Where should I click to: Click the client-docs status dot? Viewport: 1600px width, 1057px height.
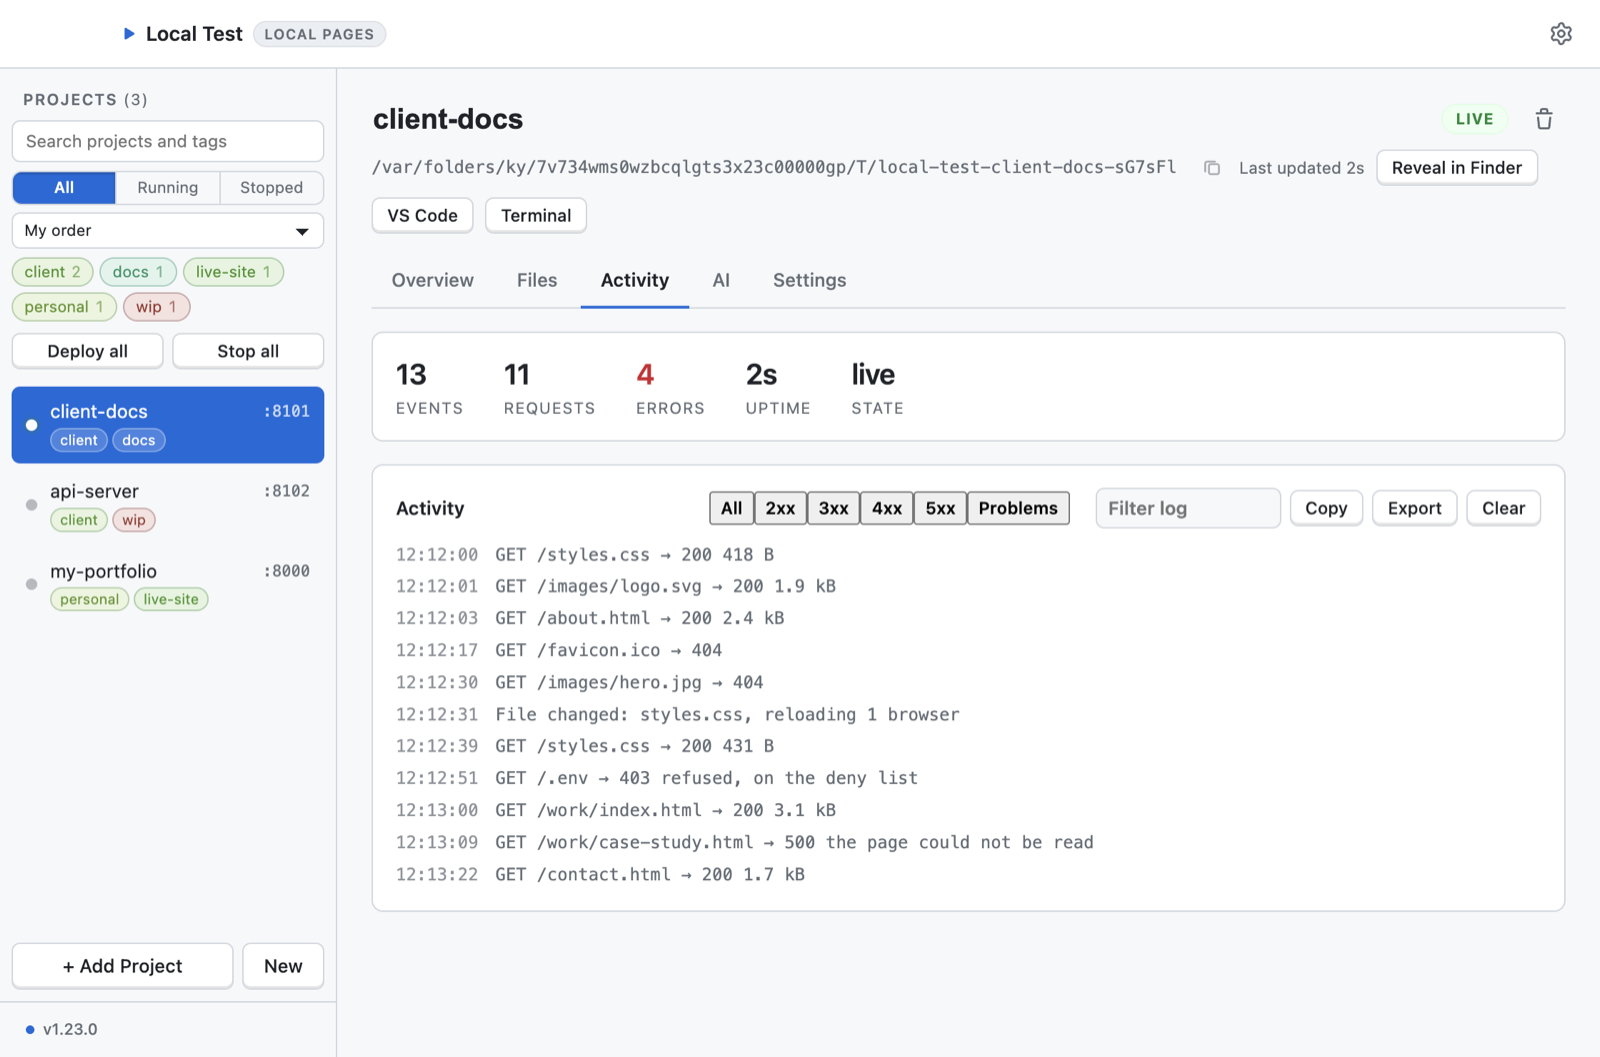pyautogui.click(x=32, y=425)
